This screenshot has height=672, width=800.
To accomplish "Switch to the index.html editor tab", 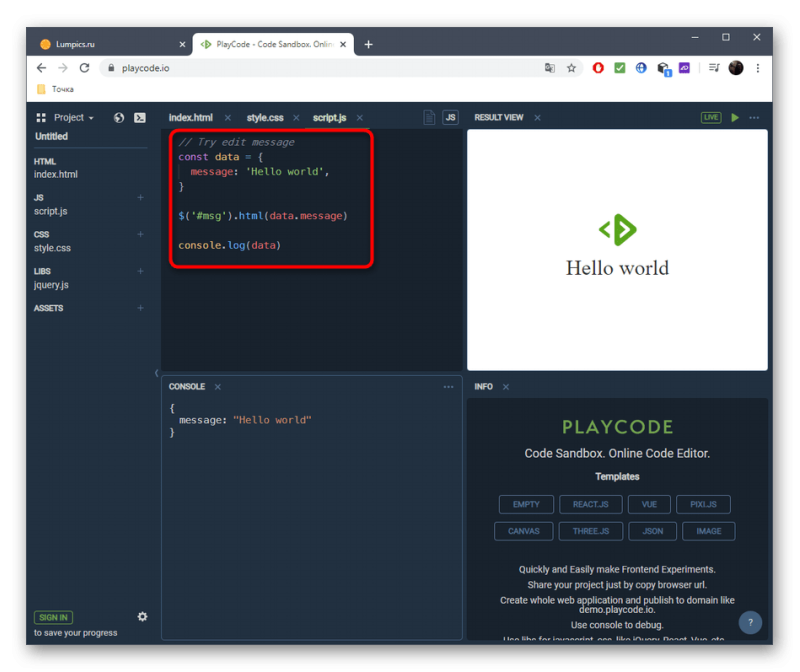I will click(x=191, y=118).
